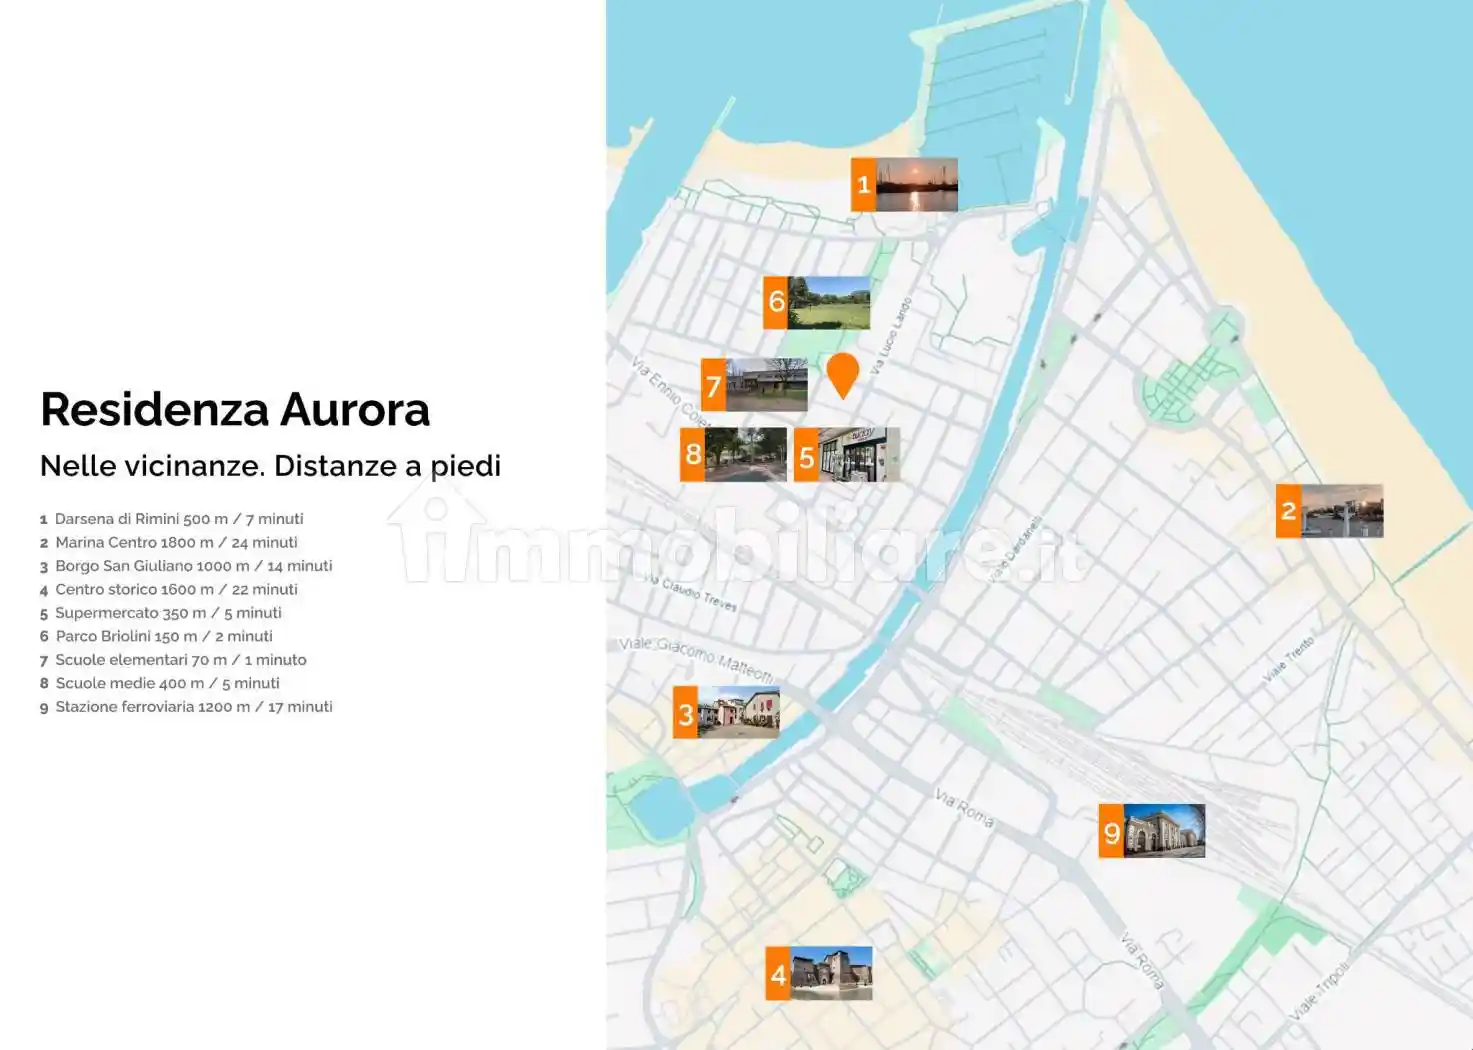Click map marker 5 with the supermarket photo

(846, 455)
